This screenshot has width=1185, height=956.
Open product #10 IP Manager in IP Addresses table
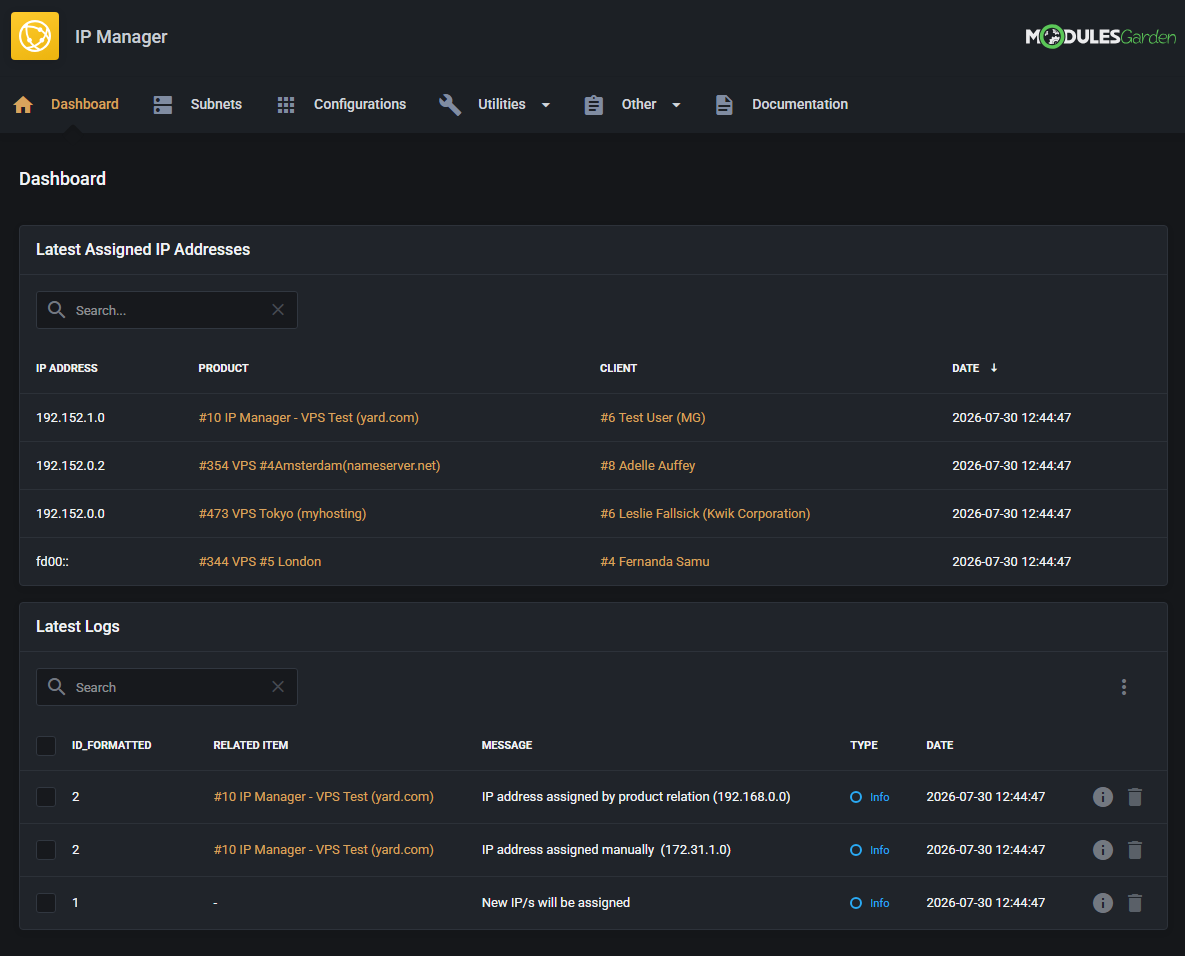[308, 417]
